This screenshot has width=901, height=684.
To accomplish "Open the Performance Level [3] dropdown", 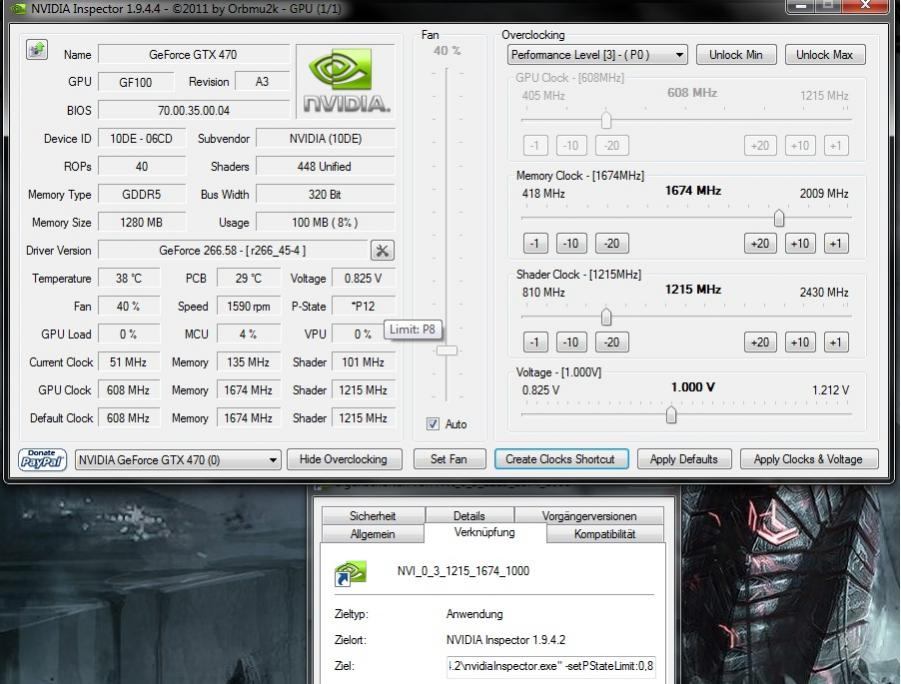I will [597, 55].
